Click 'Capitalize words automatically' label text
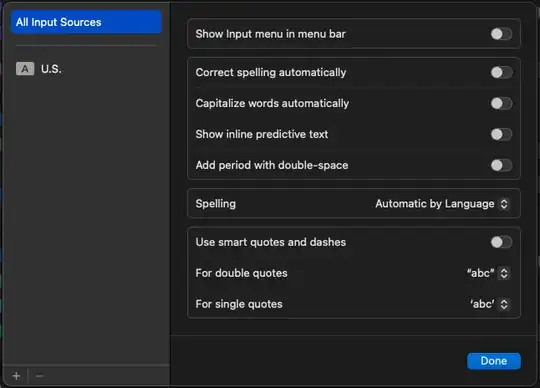 (x=272, y=103)
